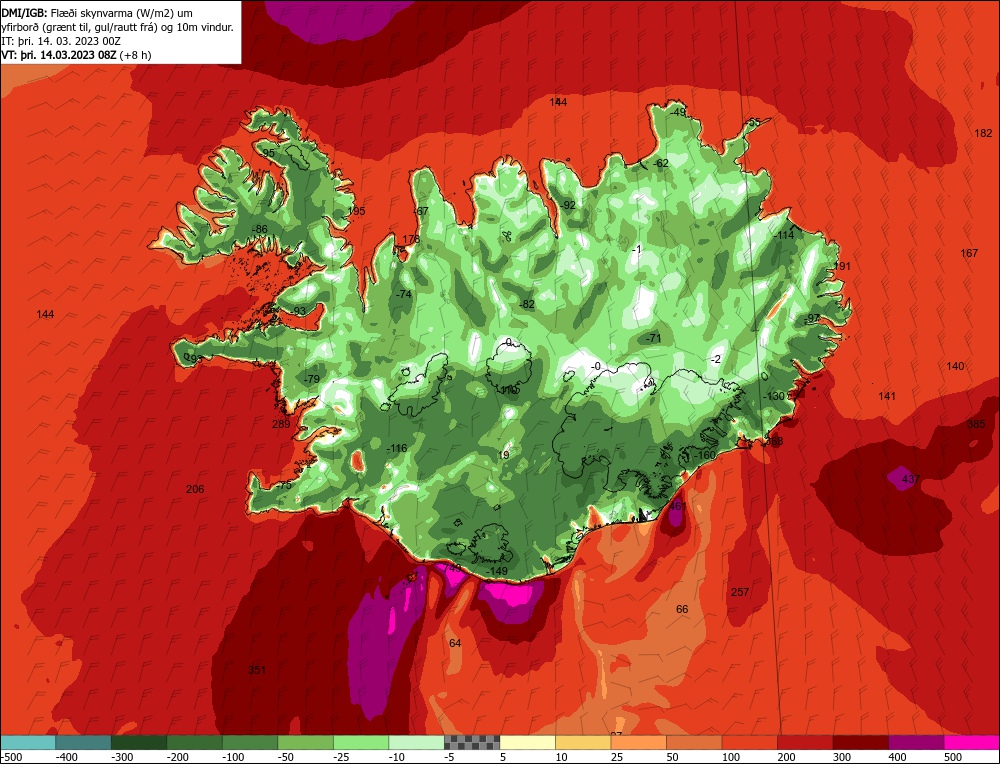
Task: Click the map value -71 in central-east Iceland
Action: click(653, 339)
